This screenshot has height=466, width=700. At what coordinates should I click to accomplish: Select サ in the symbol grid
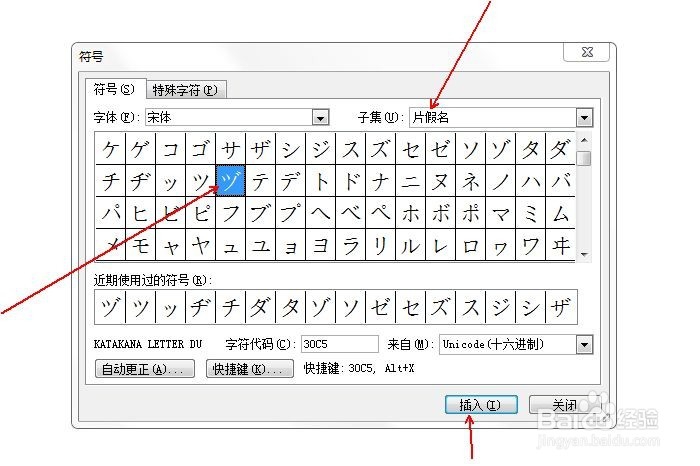[x=230, y=149]
